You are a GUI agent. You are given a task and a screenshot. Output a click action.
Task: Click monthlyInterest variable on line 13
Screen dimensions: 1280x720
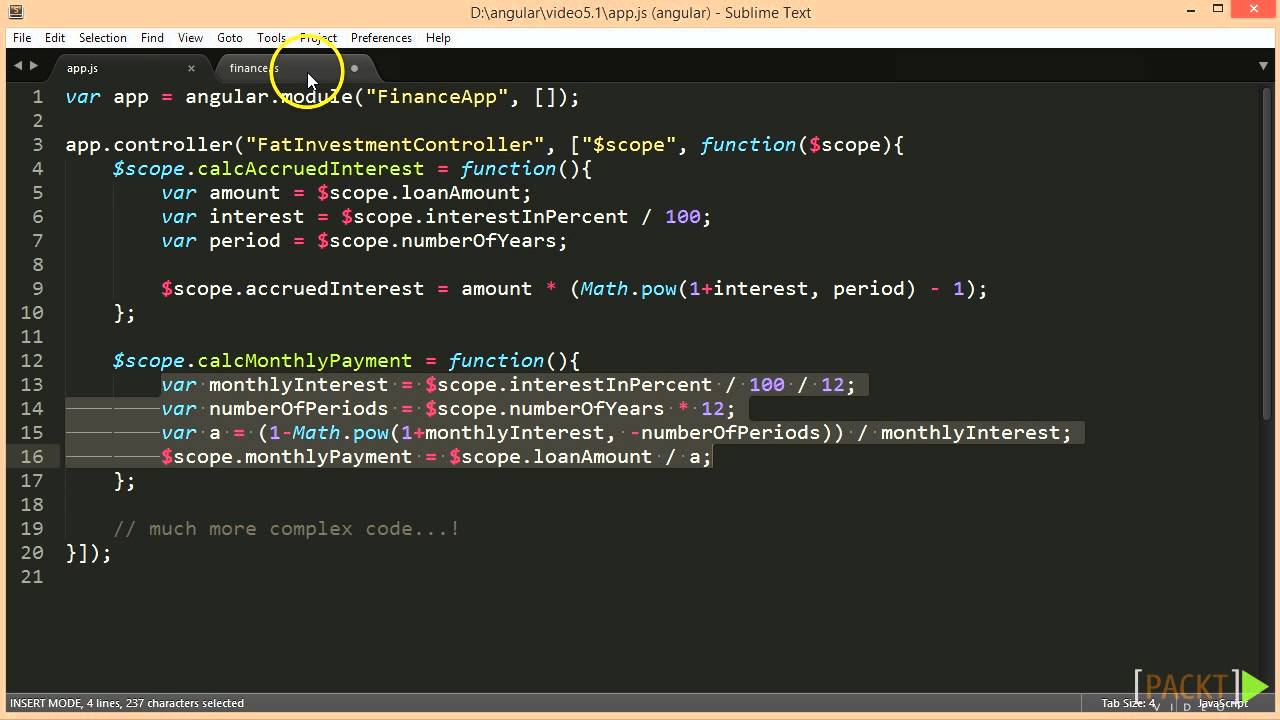coord(299,385)
